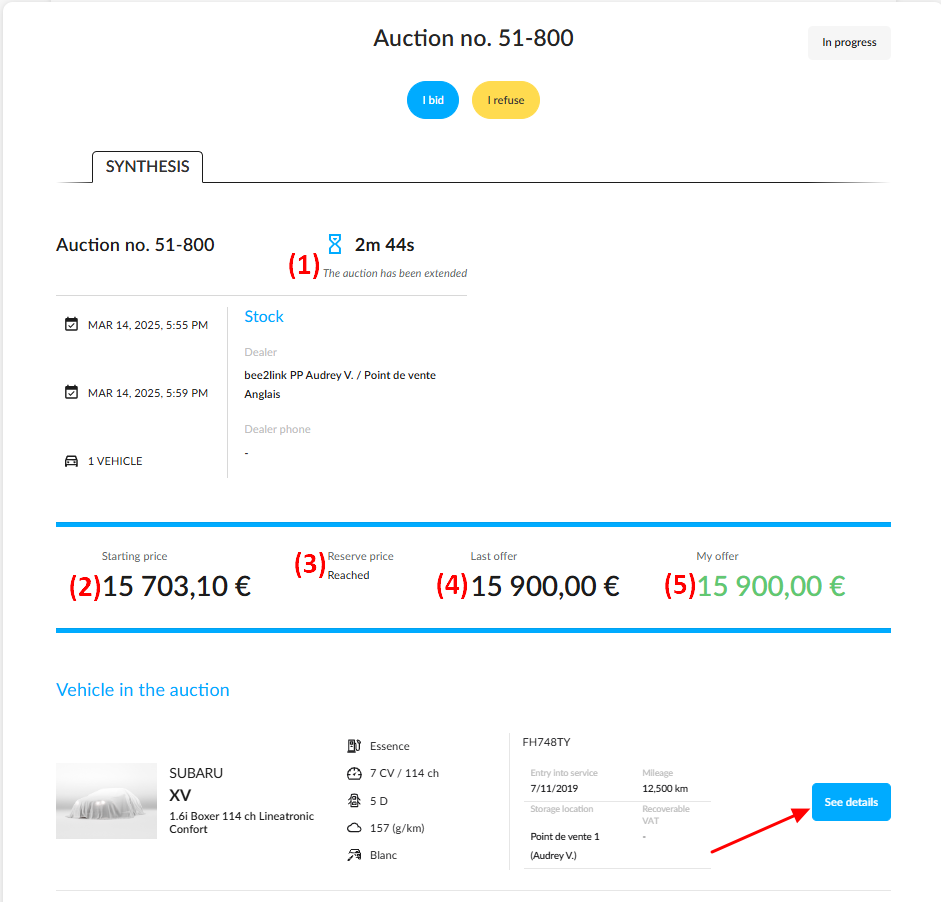Click the In progress status badge
The image size is (941, 902).
pos(849,43)
